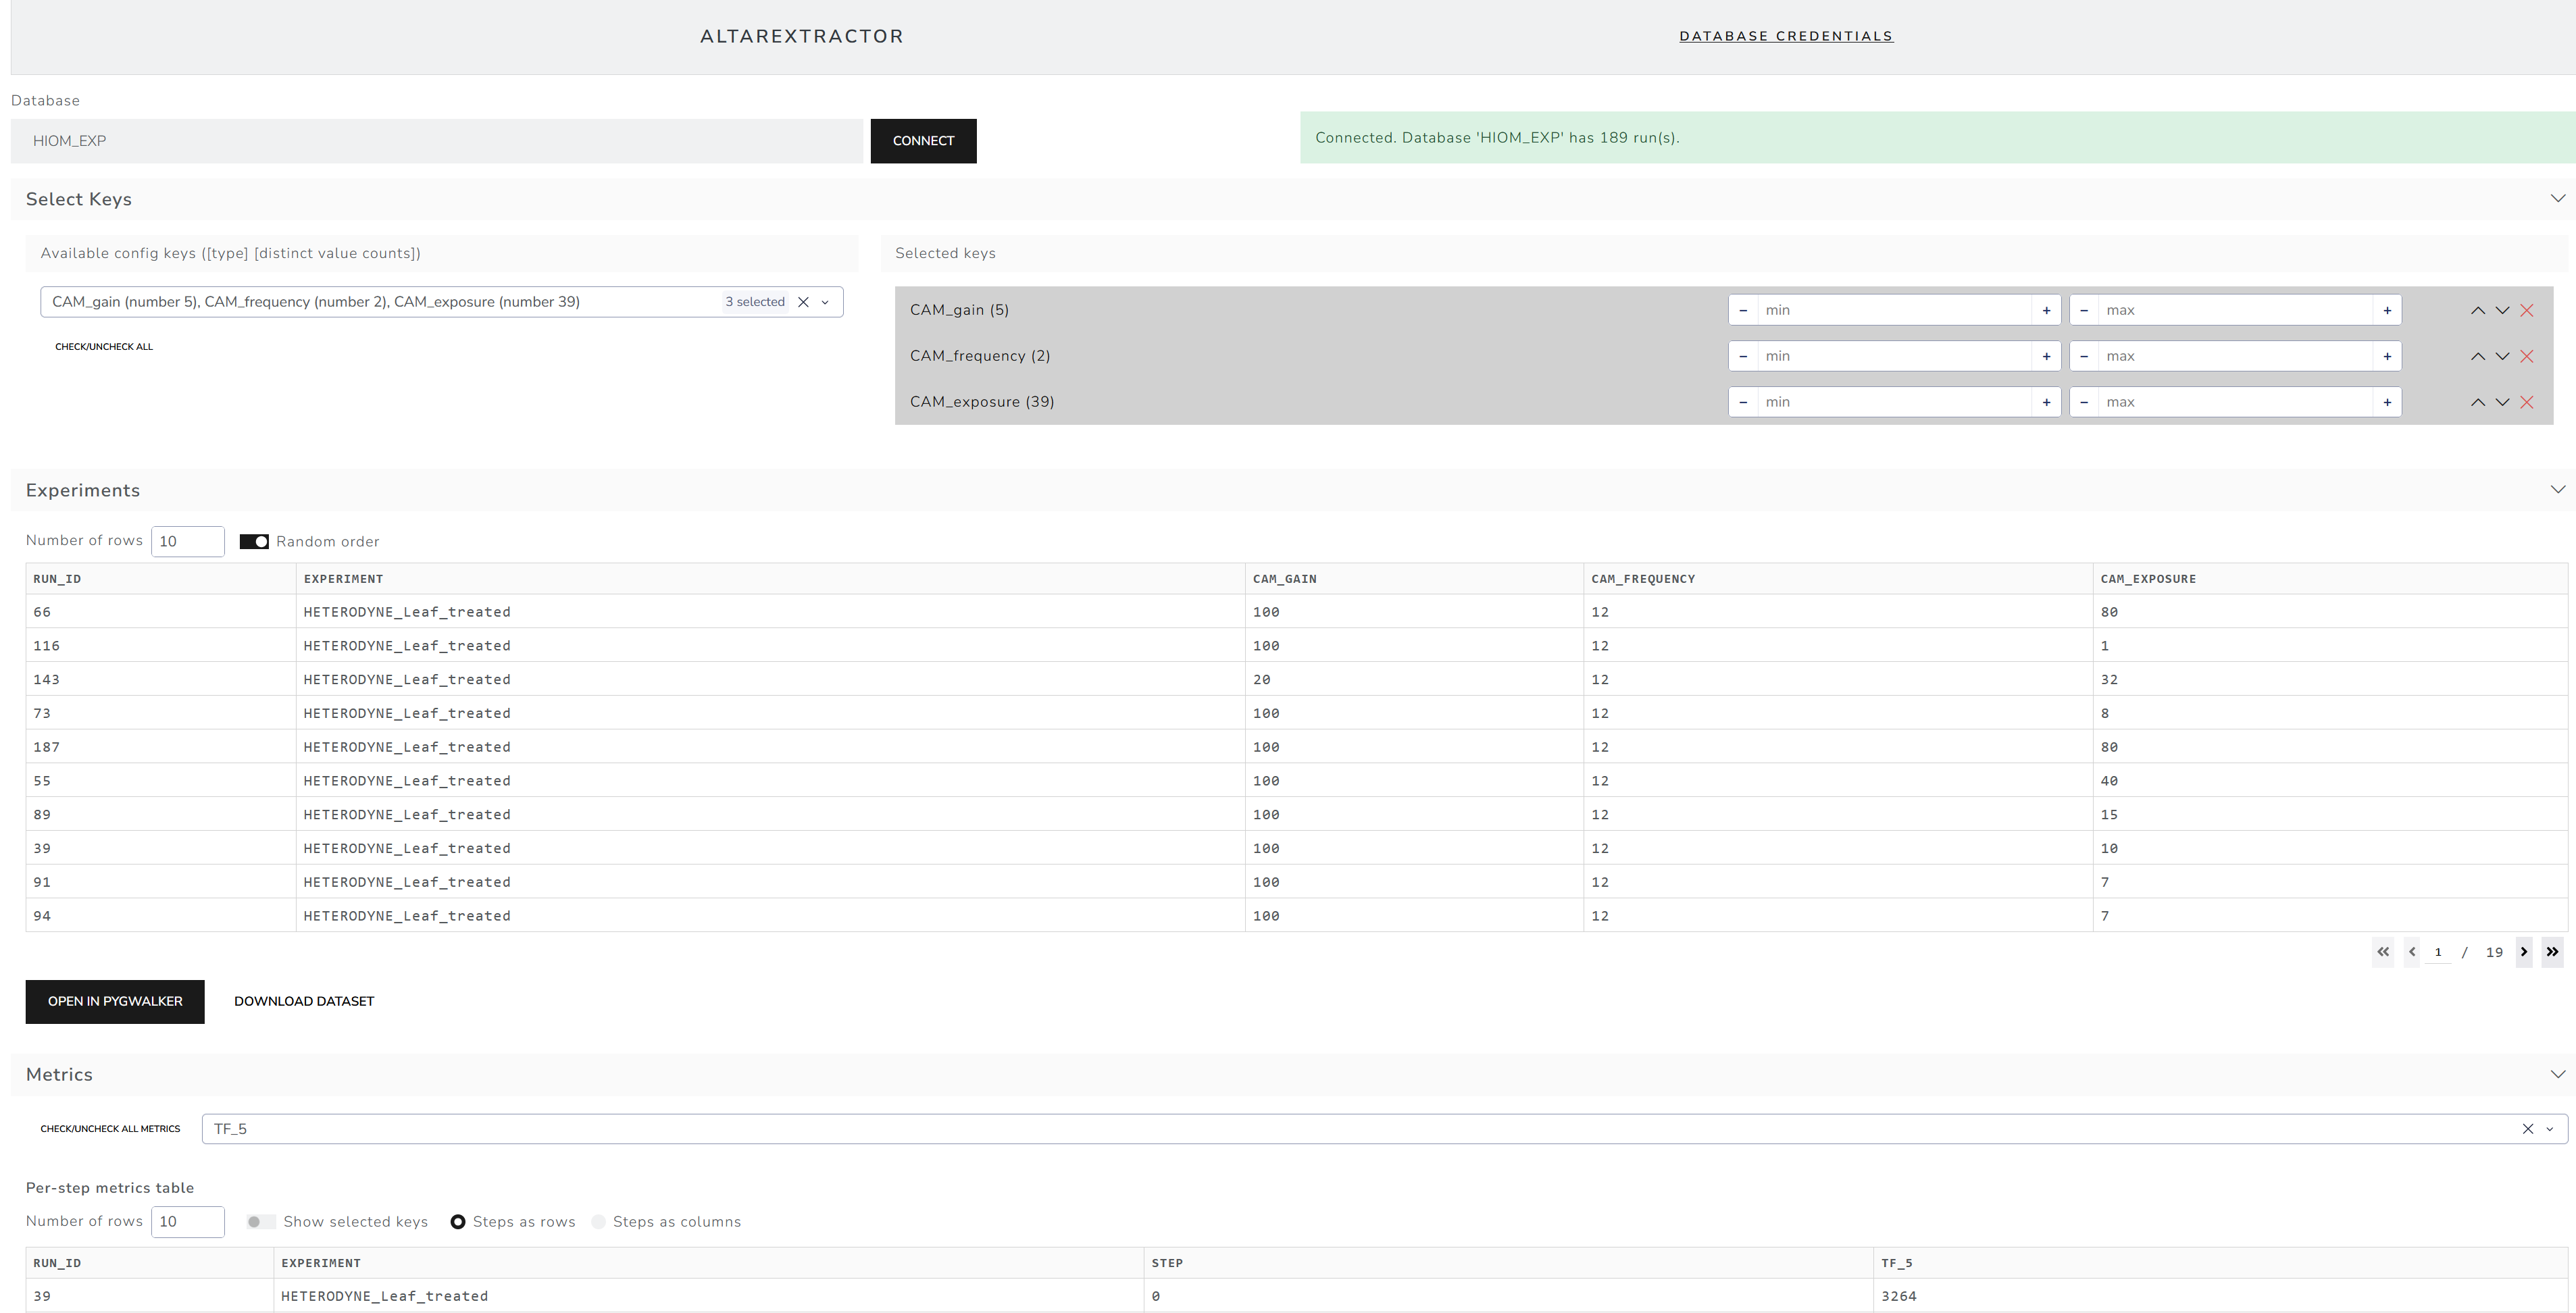Viewport: 2576px width, 1313px height.
Task: Delete the CAM_exposure selected key
Action: (x=2526, y=402)
